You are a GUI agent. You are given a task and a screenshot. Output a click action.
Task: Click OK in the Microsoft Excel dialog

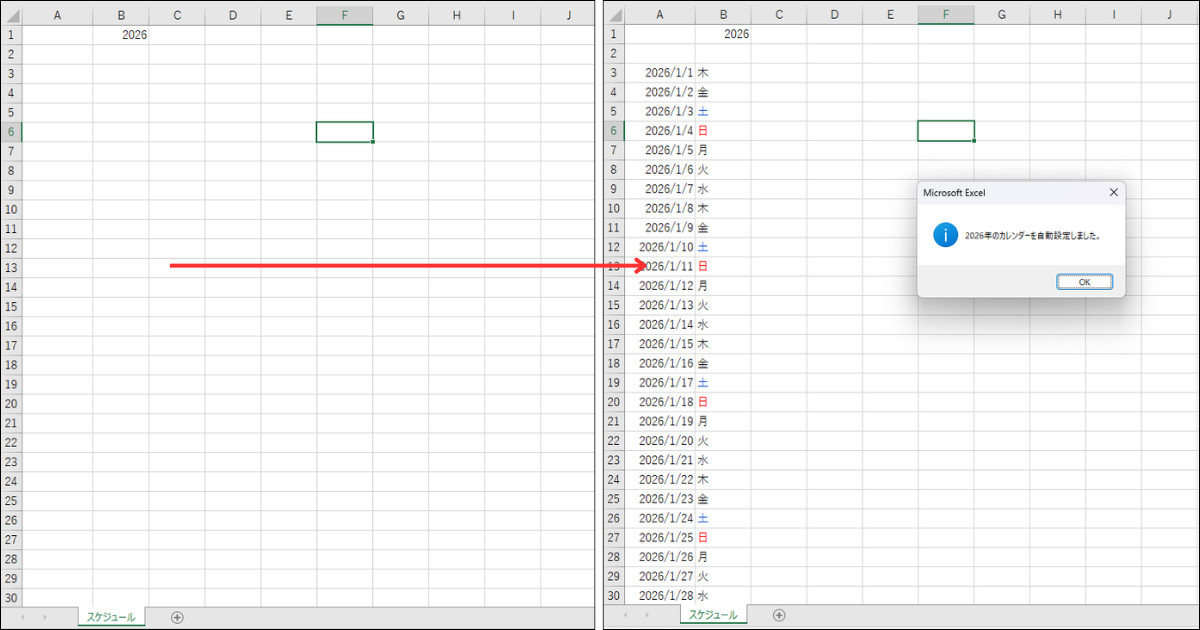coord(1084,282)
